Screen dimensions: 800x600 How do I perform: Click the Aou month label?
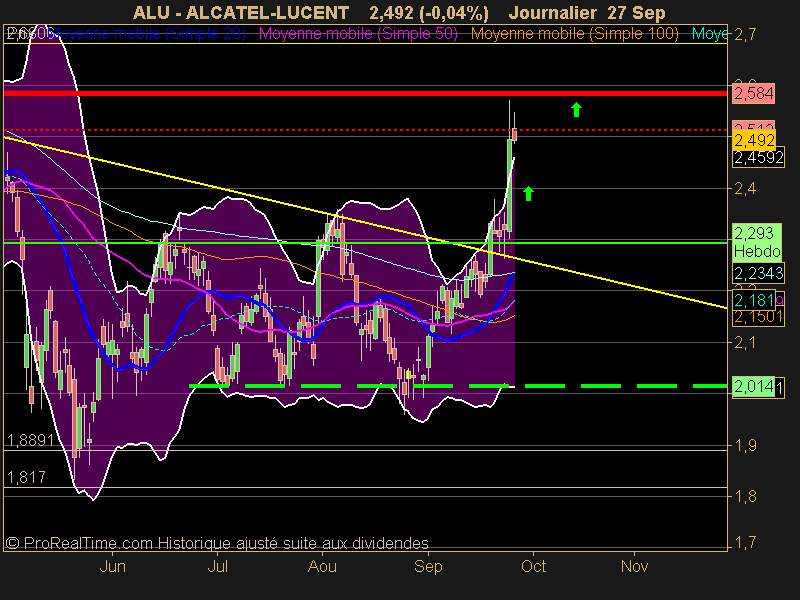[x=322, y=567]
